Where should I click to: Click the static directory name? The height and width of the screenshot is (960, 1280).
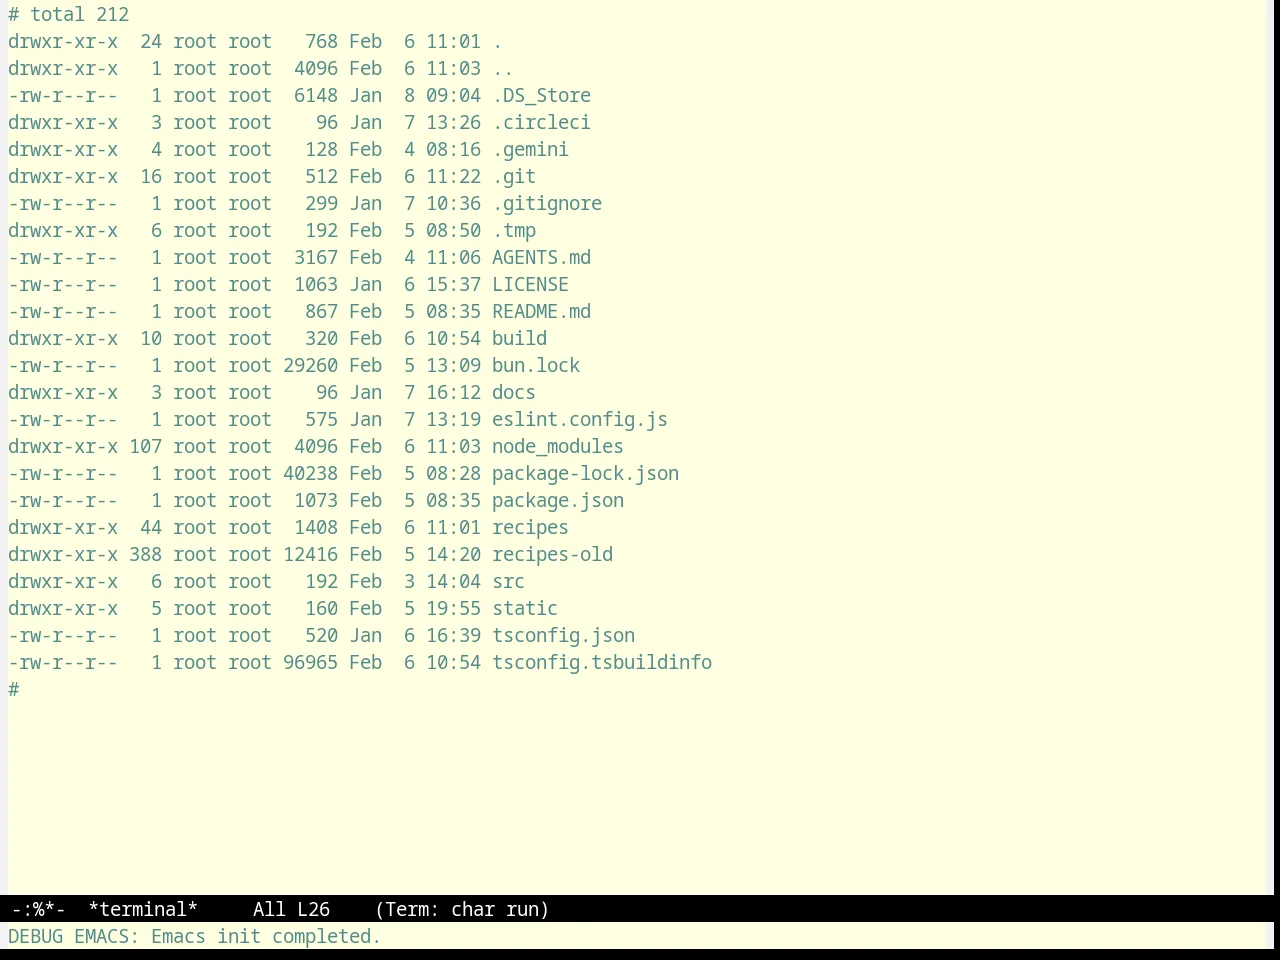tap(525, 608)
